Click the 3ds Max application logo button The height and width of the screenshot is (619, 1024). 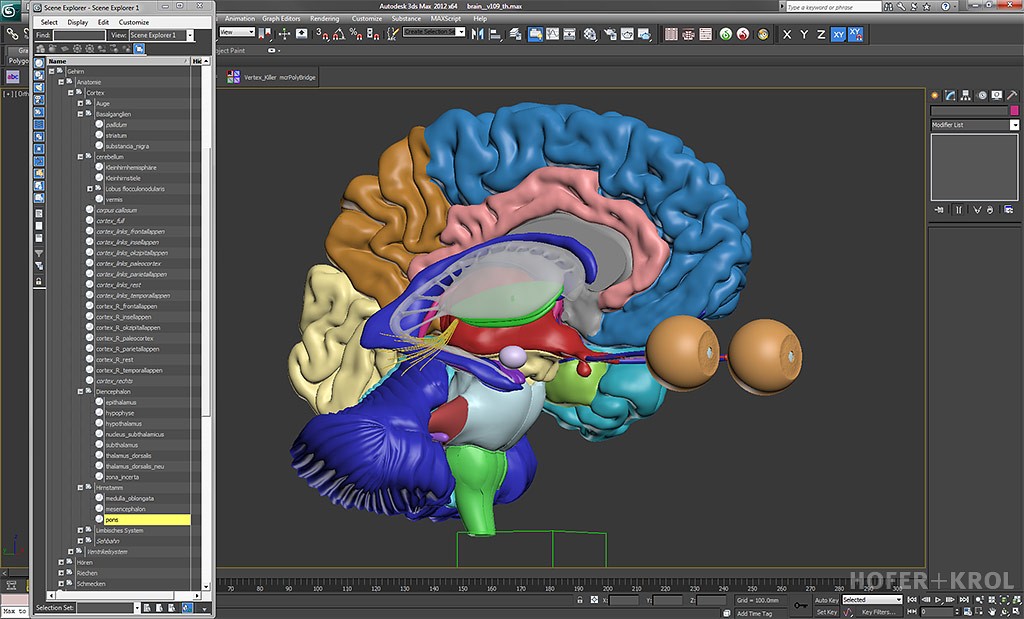point(10,9)
